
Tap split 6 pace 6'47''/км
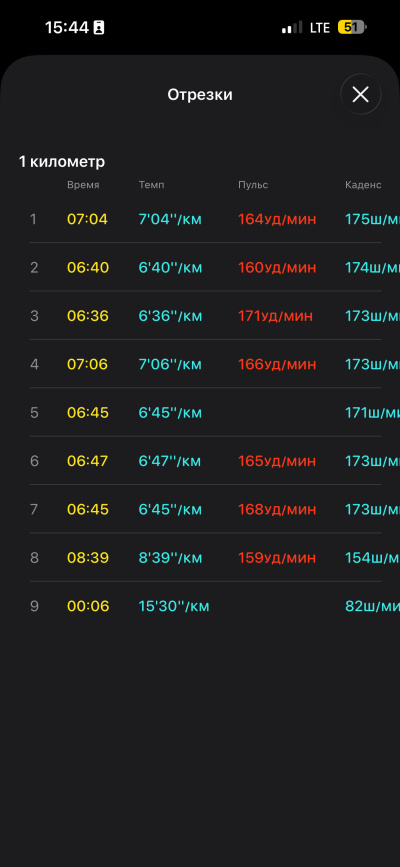170,461
